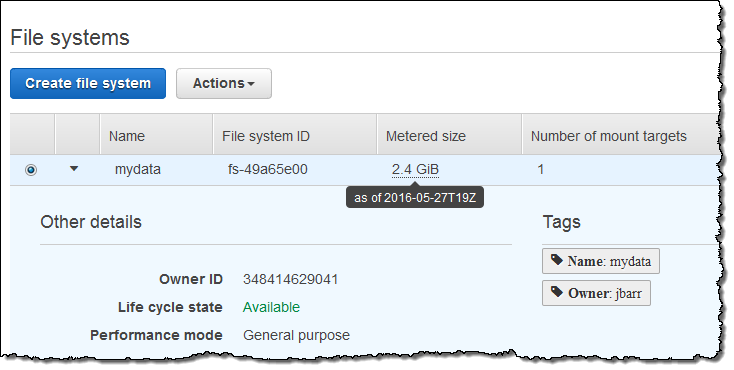Click the mydata name cell in the row
Viewport: 734px width, 370px height.
(138, 169)
